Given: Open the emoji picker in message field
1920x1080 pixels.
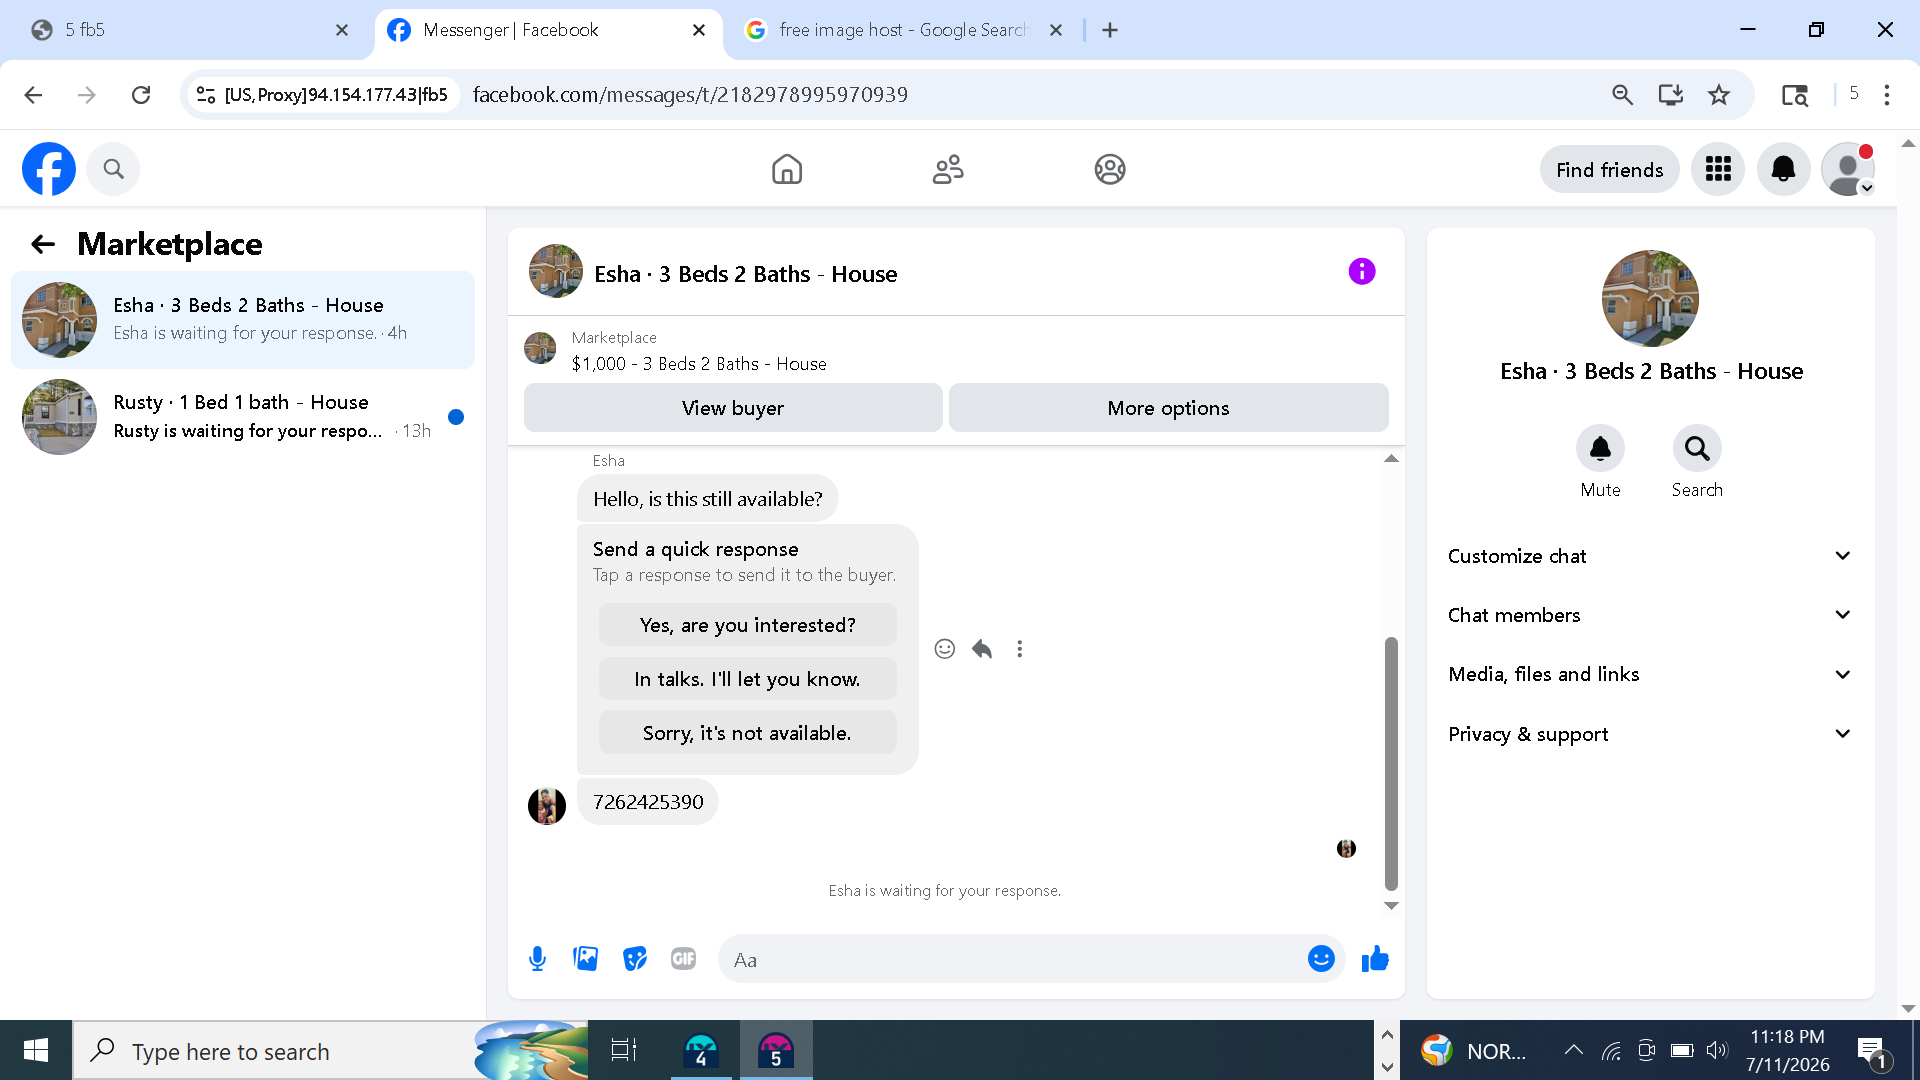Looking at the screenshot, I should pos(1321,959).
